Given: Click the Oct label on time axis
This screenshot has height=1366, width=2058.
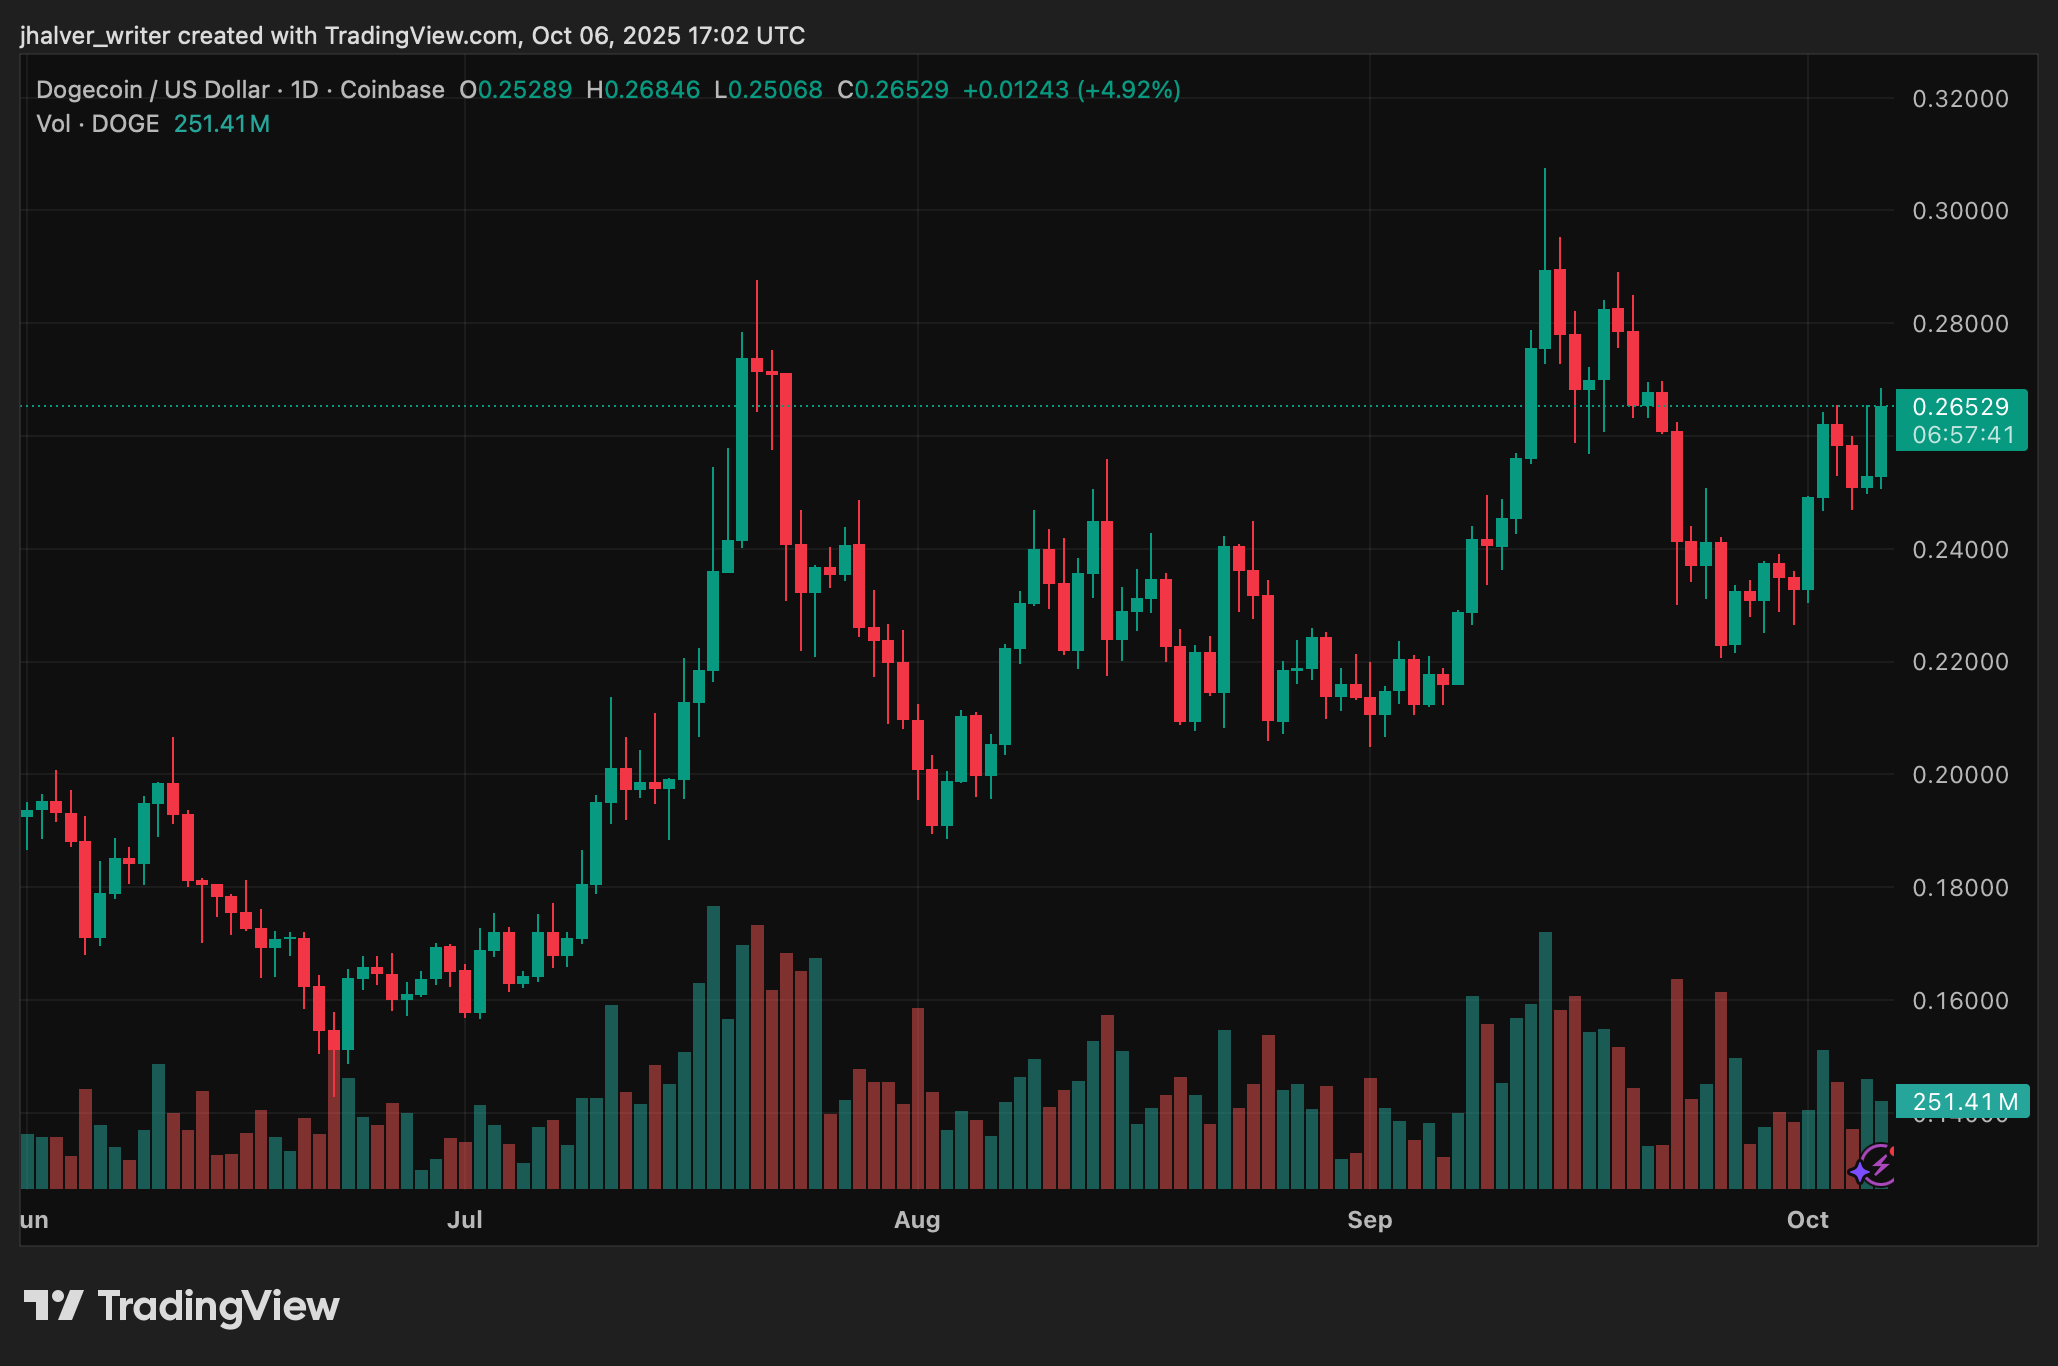Looking at the screenshot, I should tap(1807, 1220).
